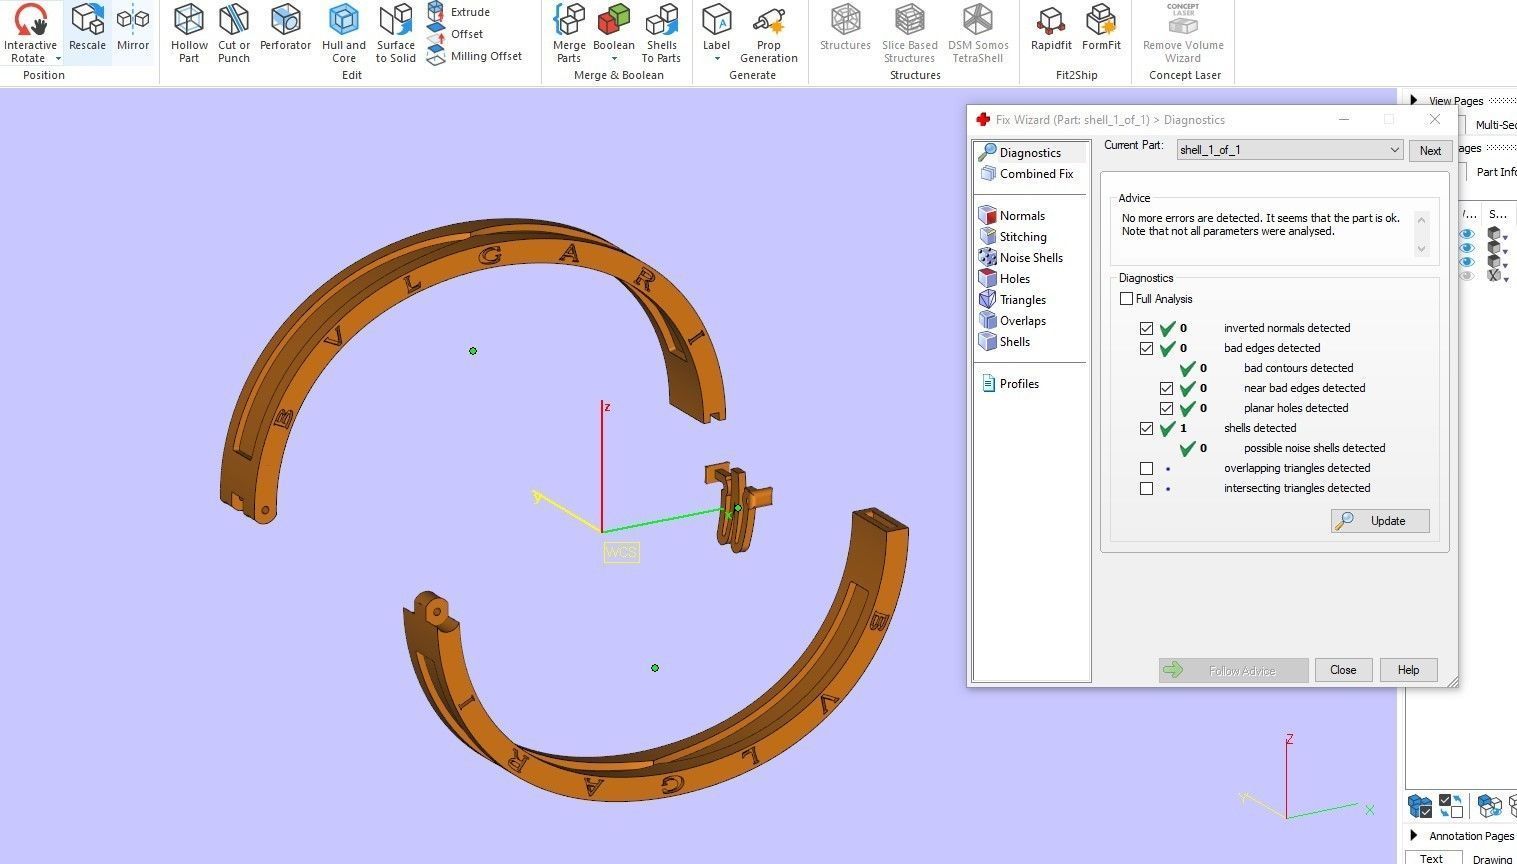Click the Update button

(1380, 521)
